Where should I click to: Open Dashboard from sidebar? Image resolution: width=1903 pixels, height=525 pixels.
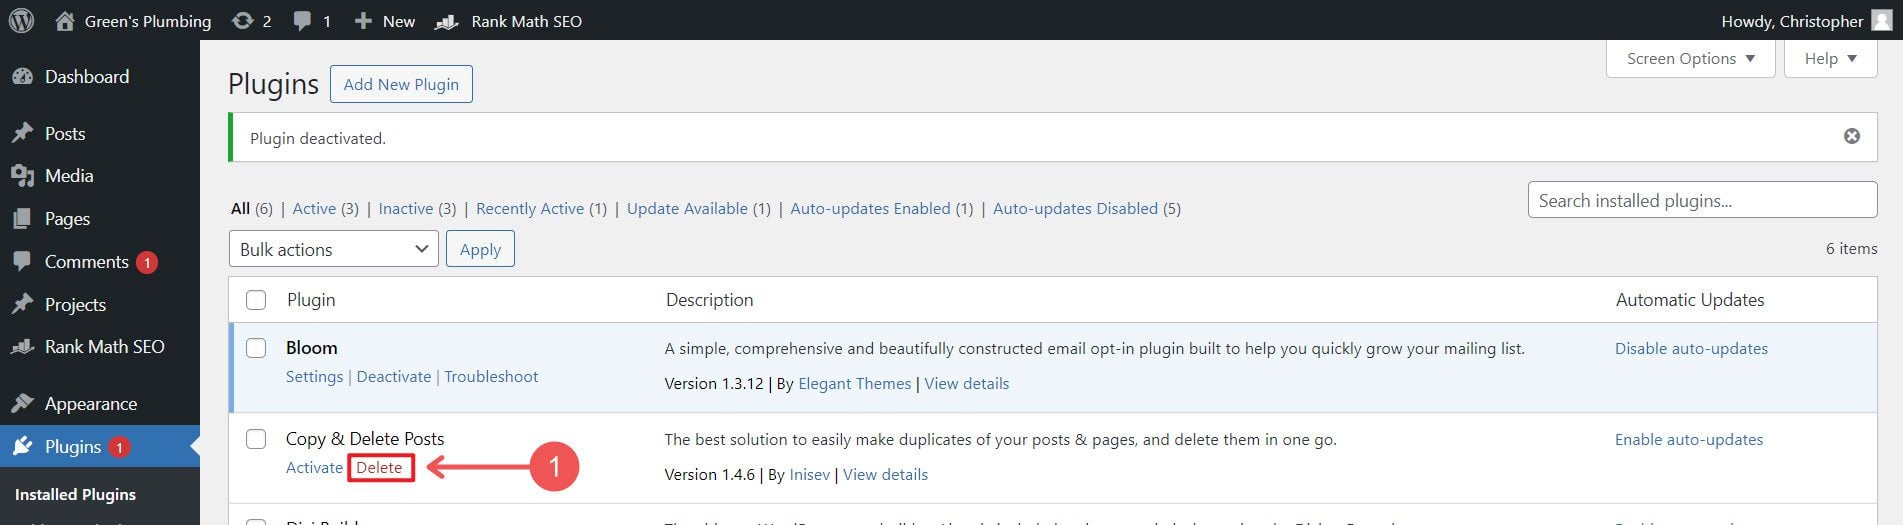tap(86, 77)
